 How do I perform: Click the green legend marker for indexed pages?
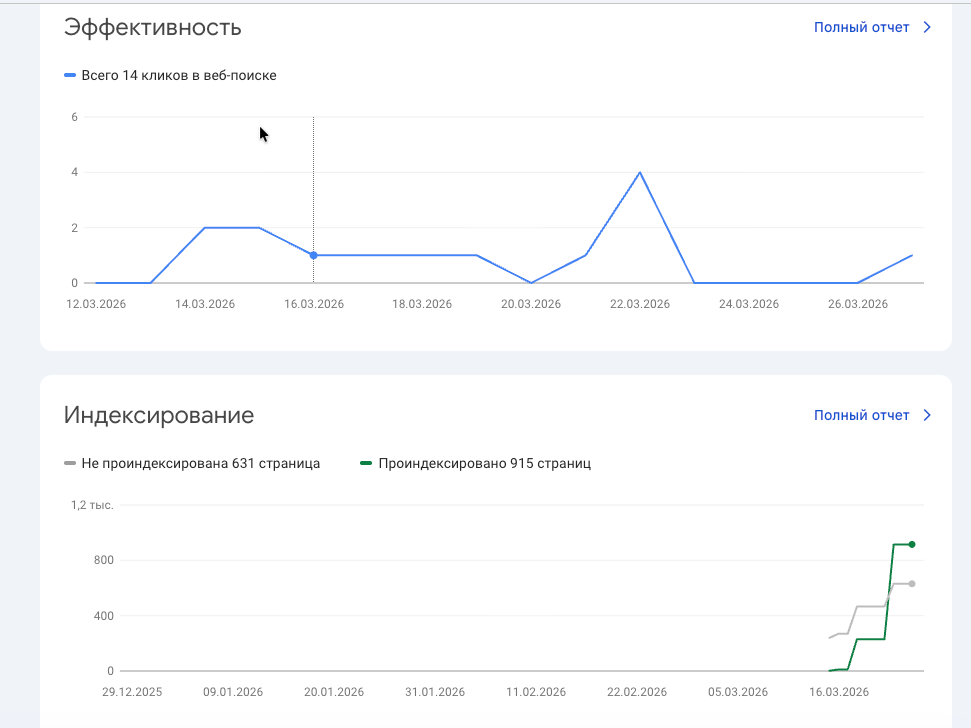click(x=366, y=463)
